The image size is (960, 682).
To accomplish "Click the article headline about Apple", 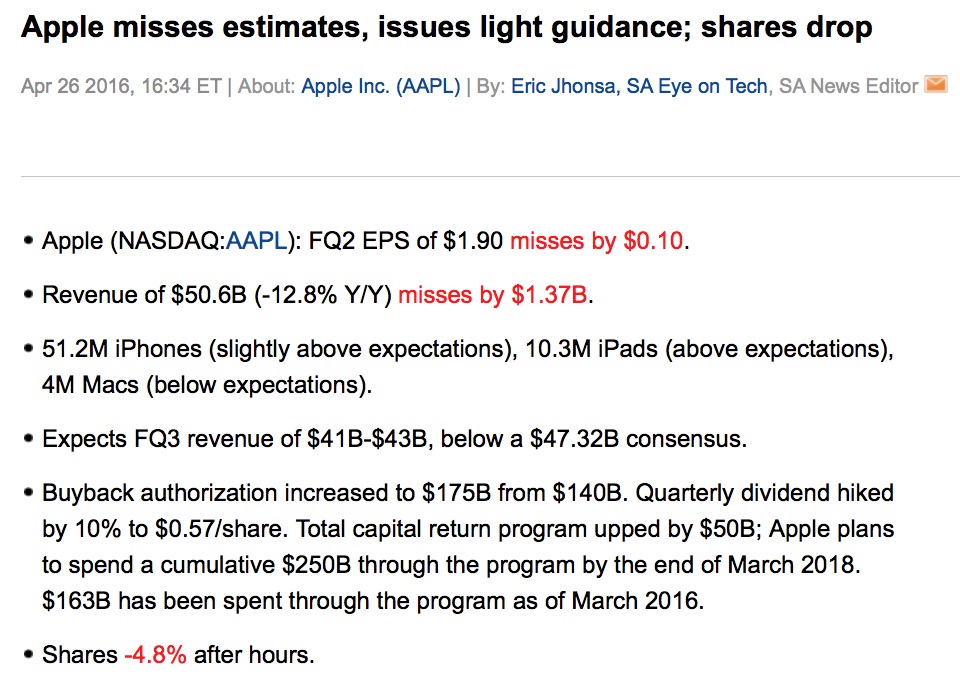I will tap(446, 27).
